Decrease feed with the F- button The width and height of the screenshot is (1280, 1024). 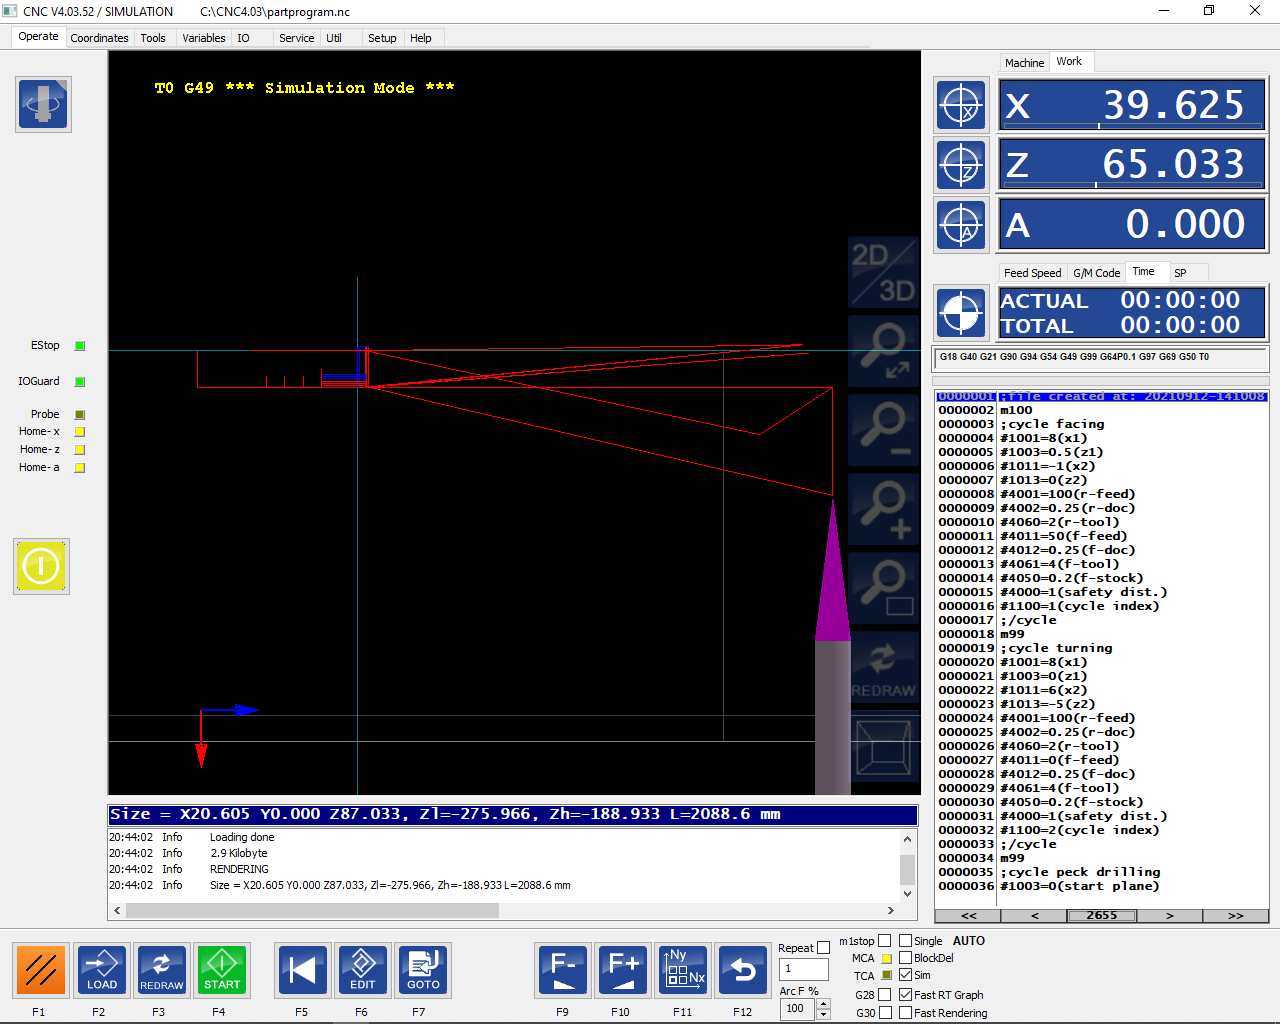(563, 970)
